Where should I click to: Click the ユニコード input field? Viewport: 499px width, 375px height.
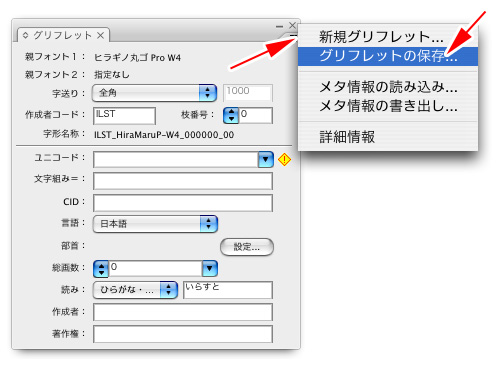(x=176, y=160)
